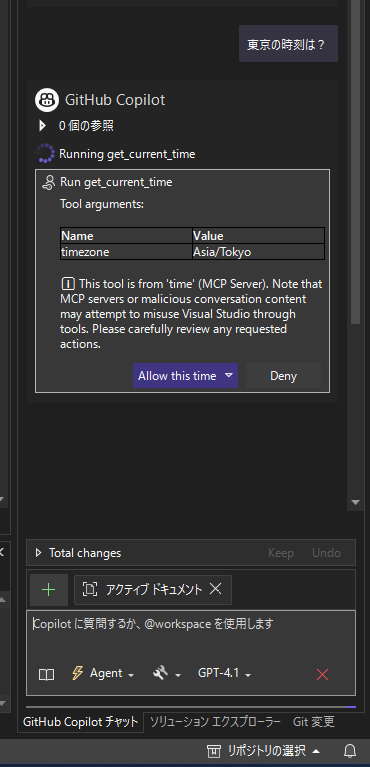Click the 東京の時刻は？ user message
The image size is (370, 767).
point(288,44)
